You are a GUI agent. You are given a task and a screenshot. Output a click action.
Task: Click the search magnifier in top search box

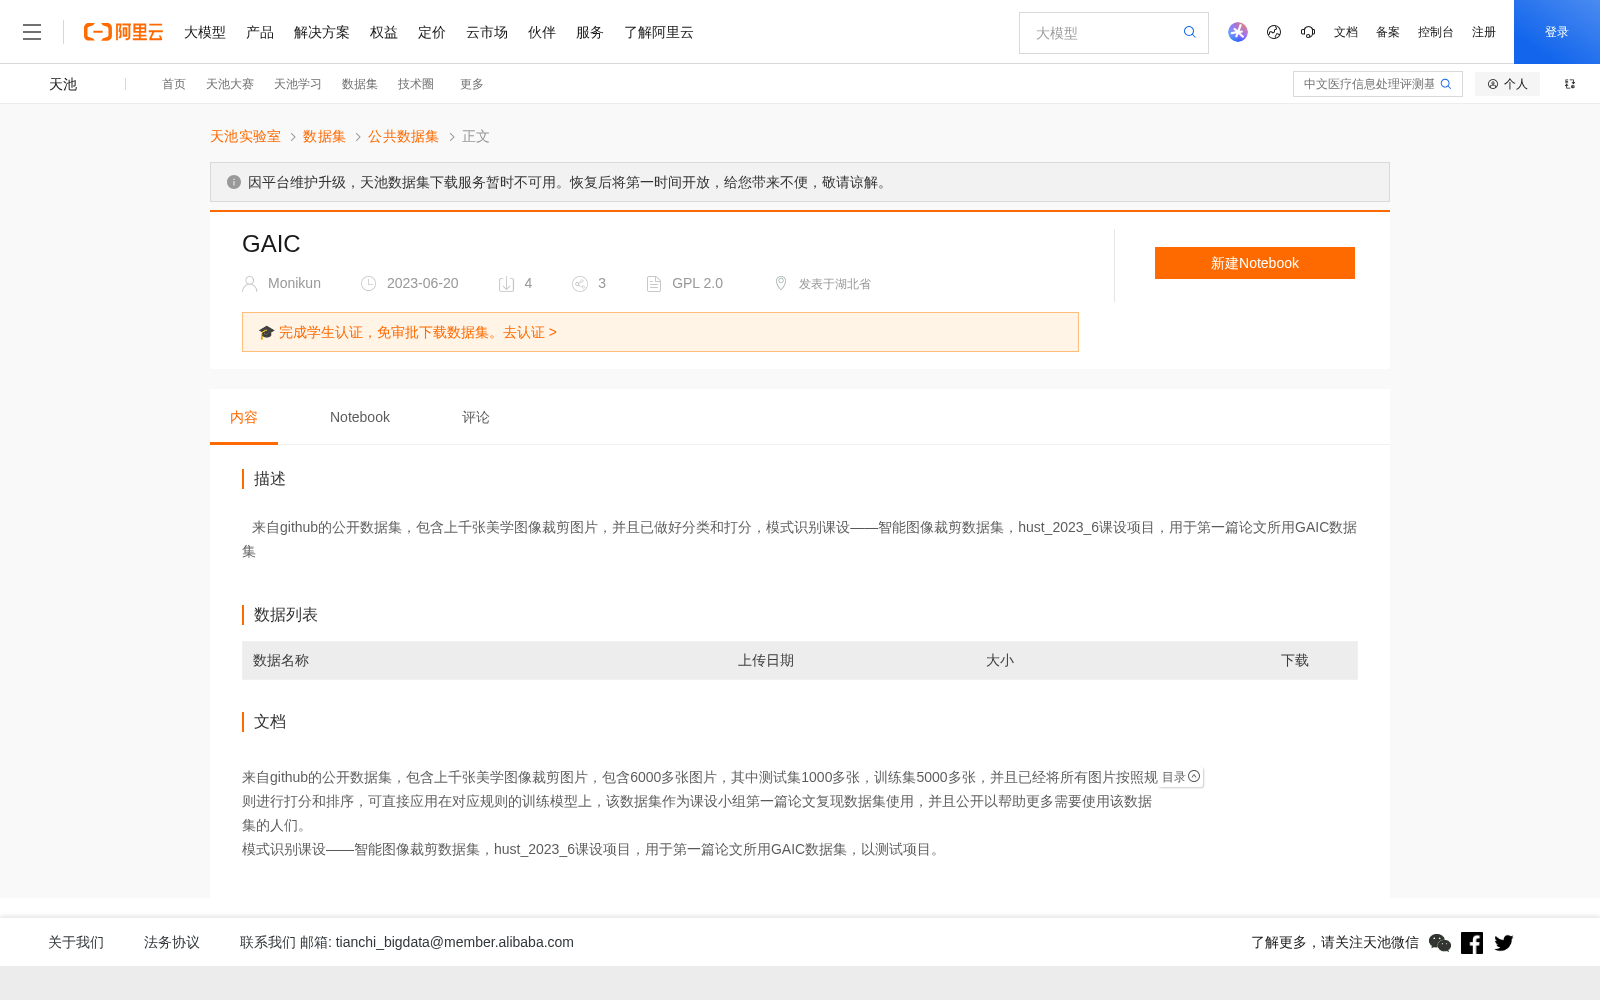(1190, 32)
